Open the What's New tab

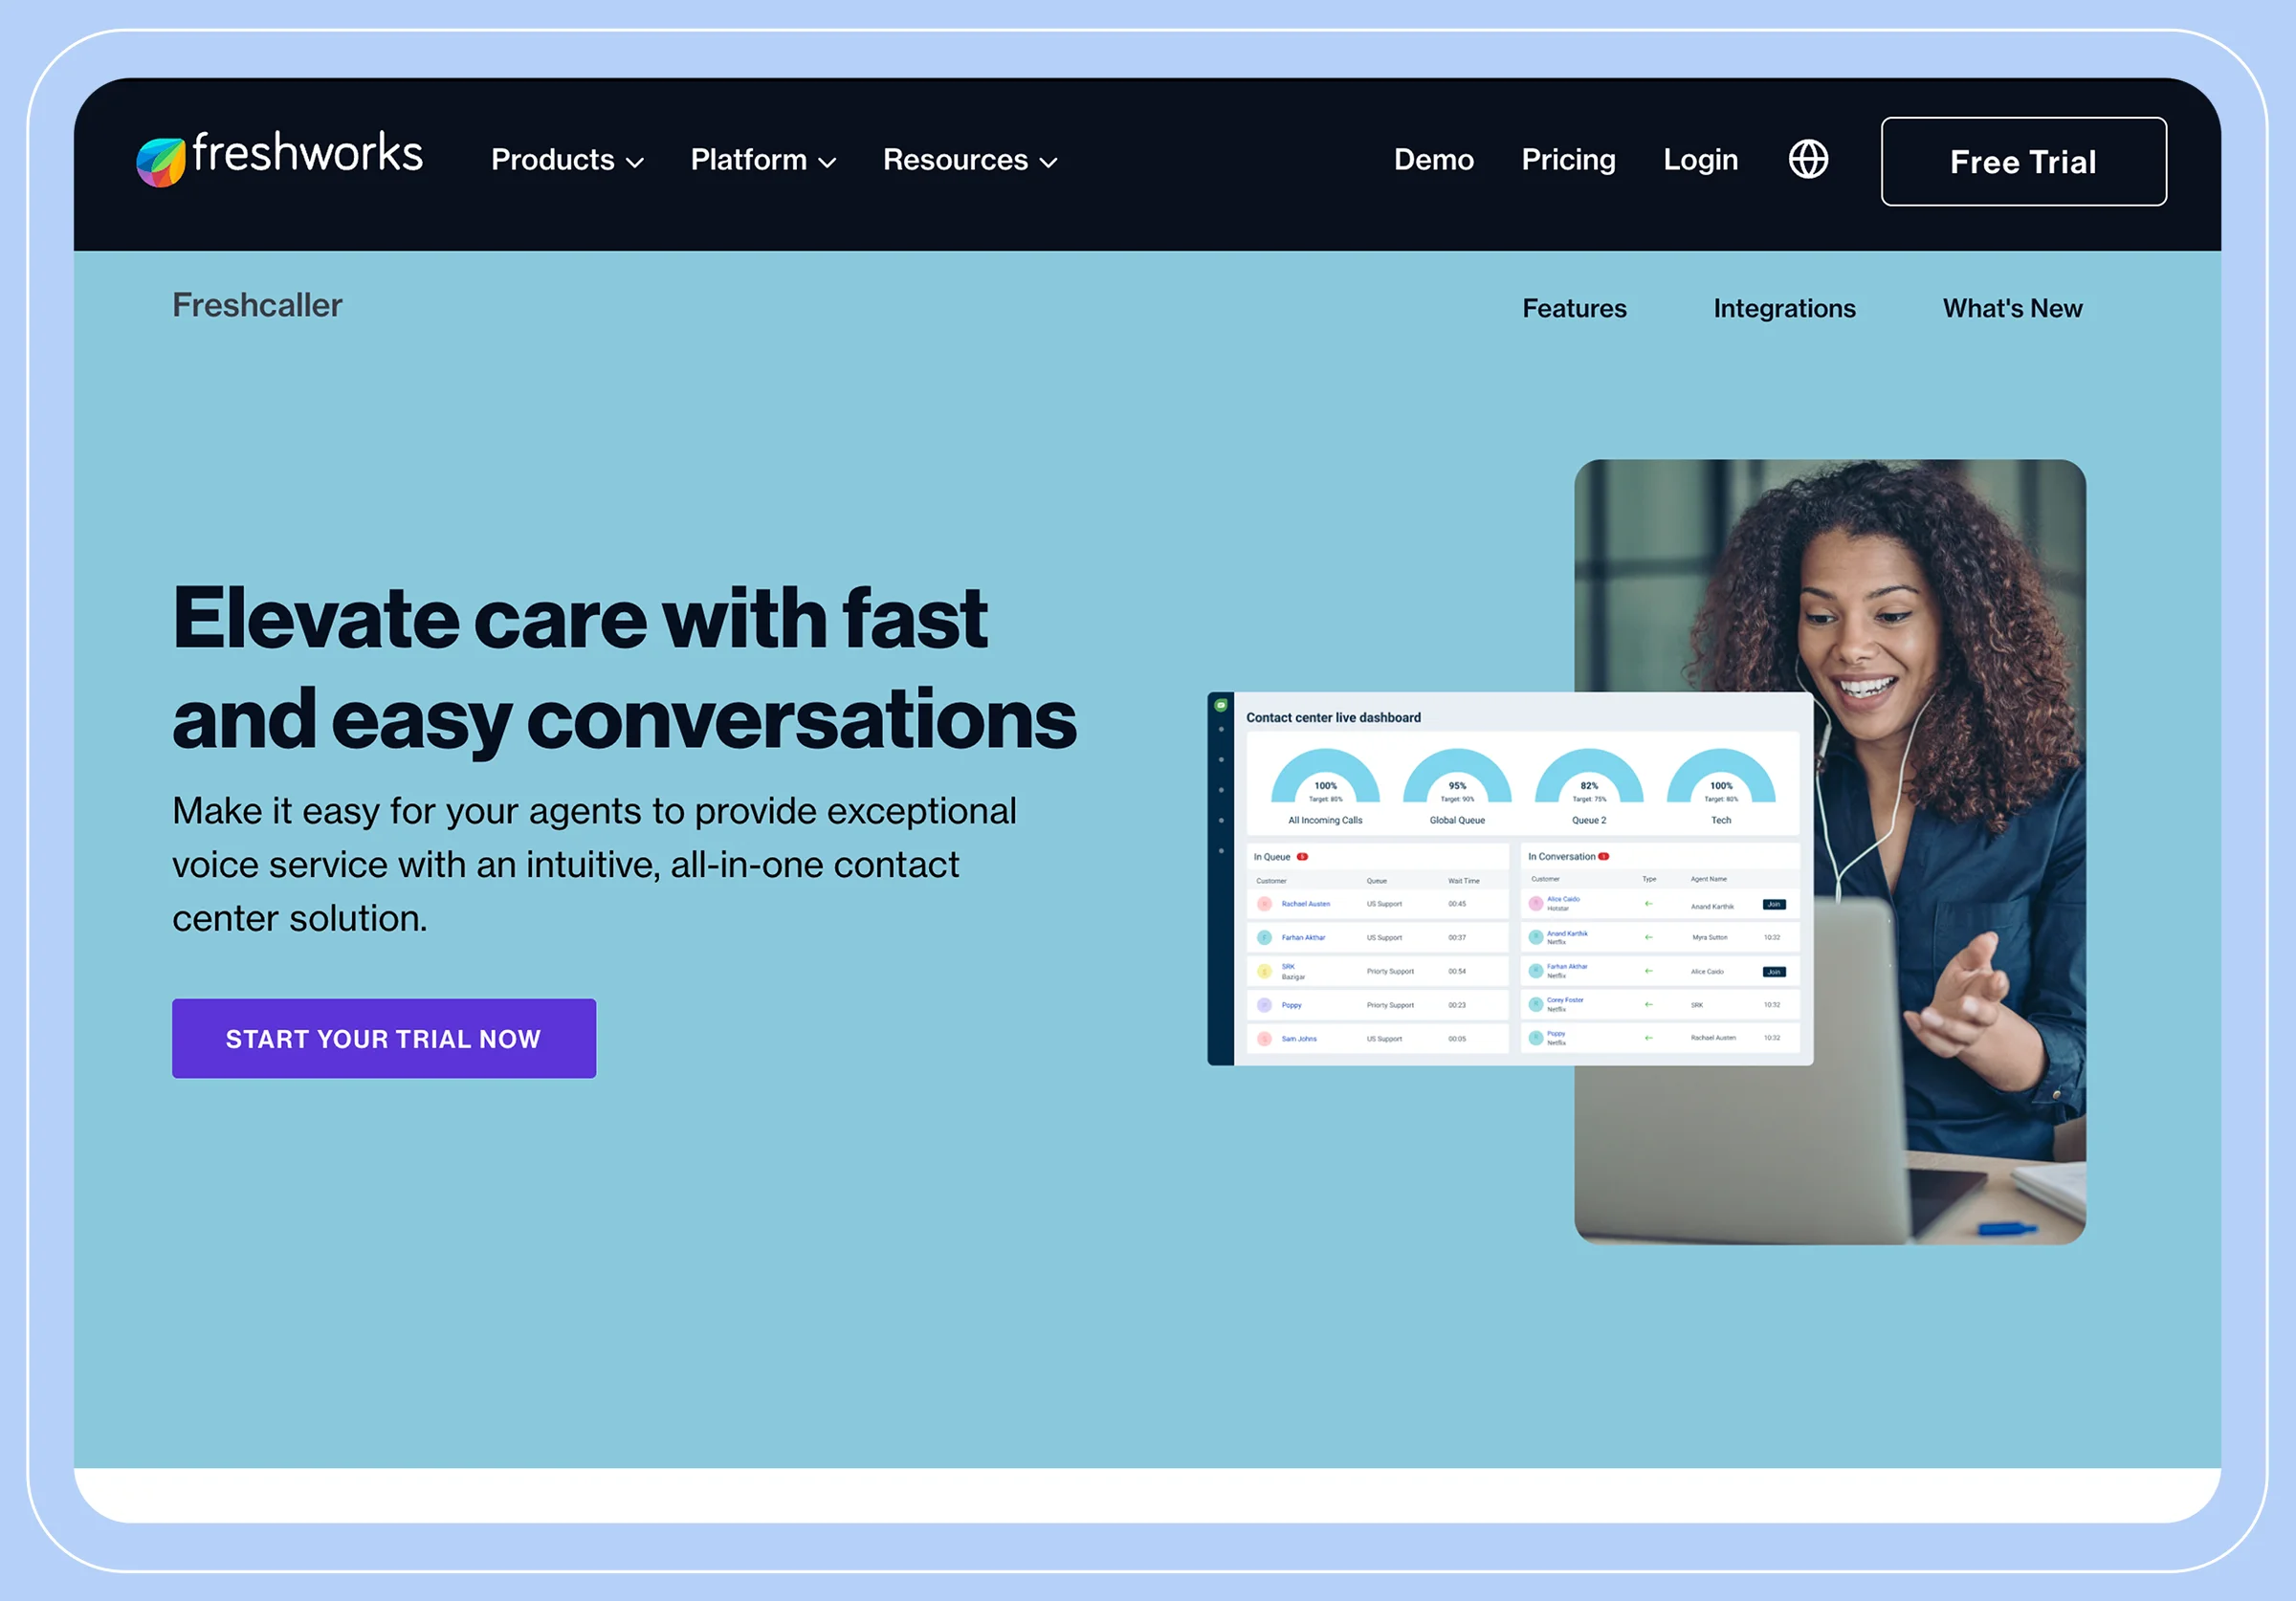tap(2012, 308)
